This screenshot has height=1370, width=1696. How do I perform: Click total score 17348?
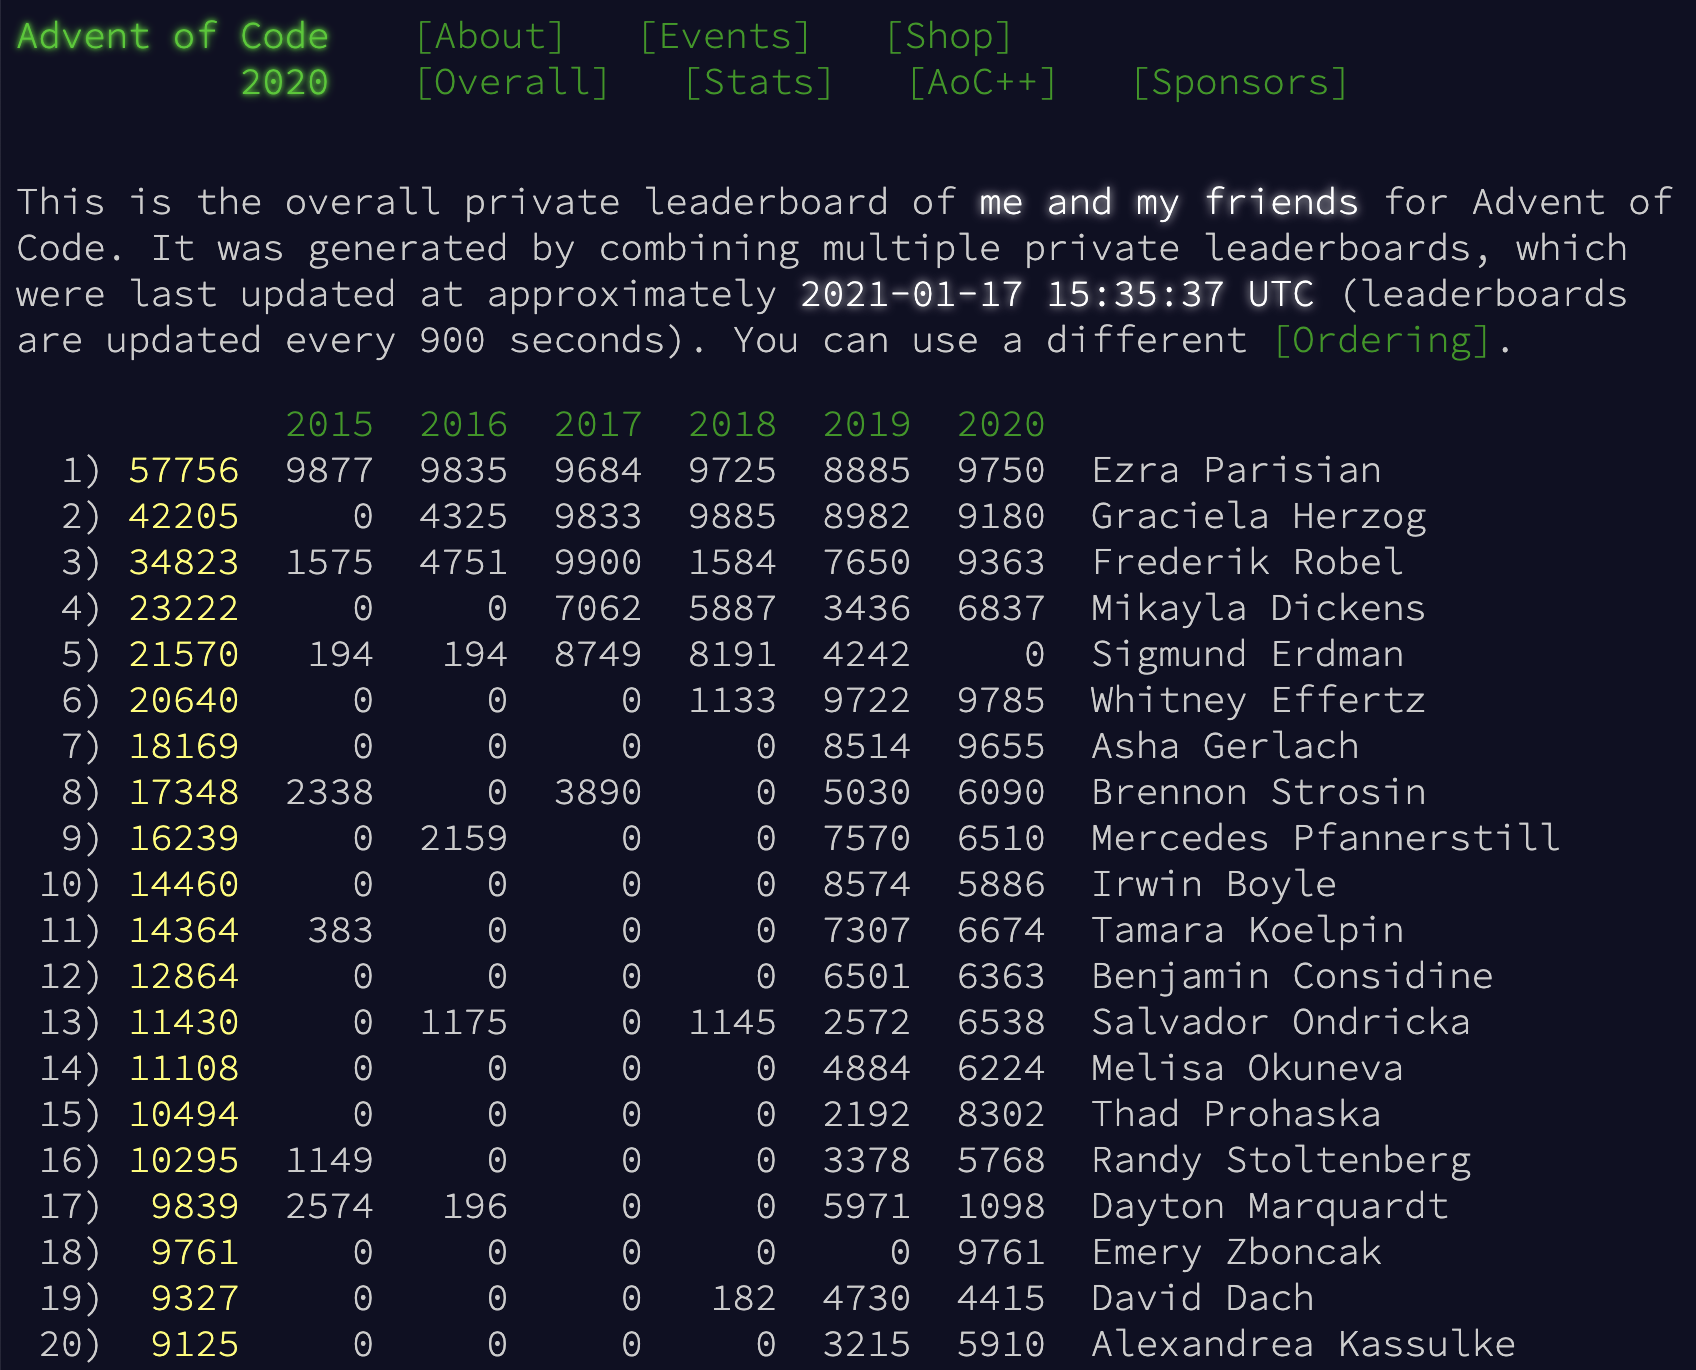pyautogui.click(x=184, y=793)
